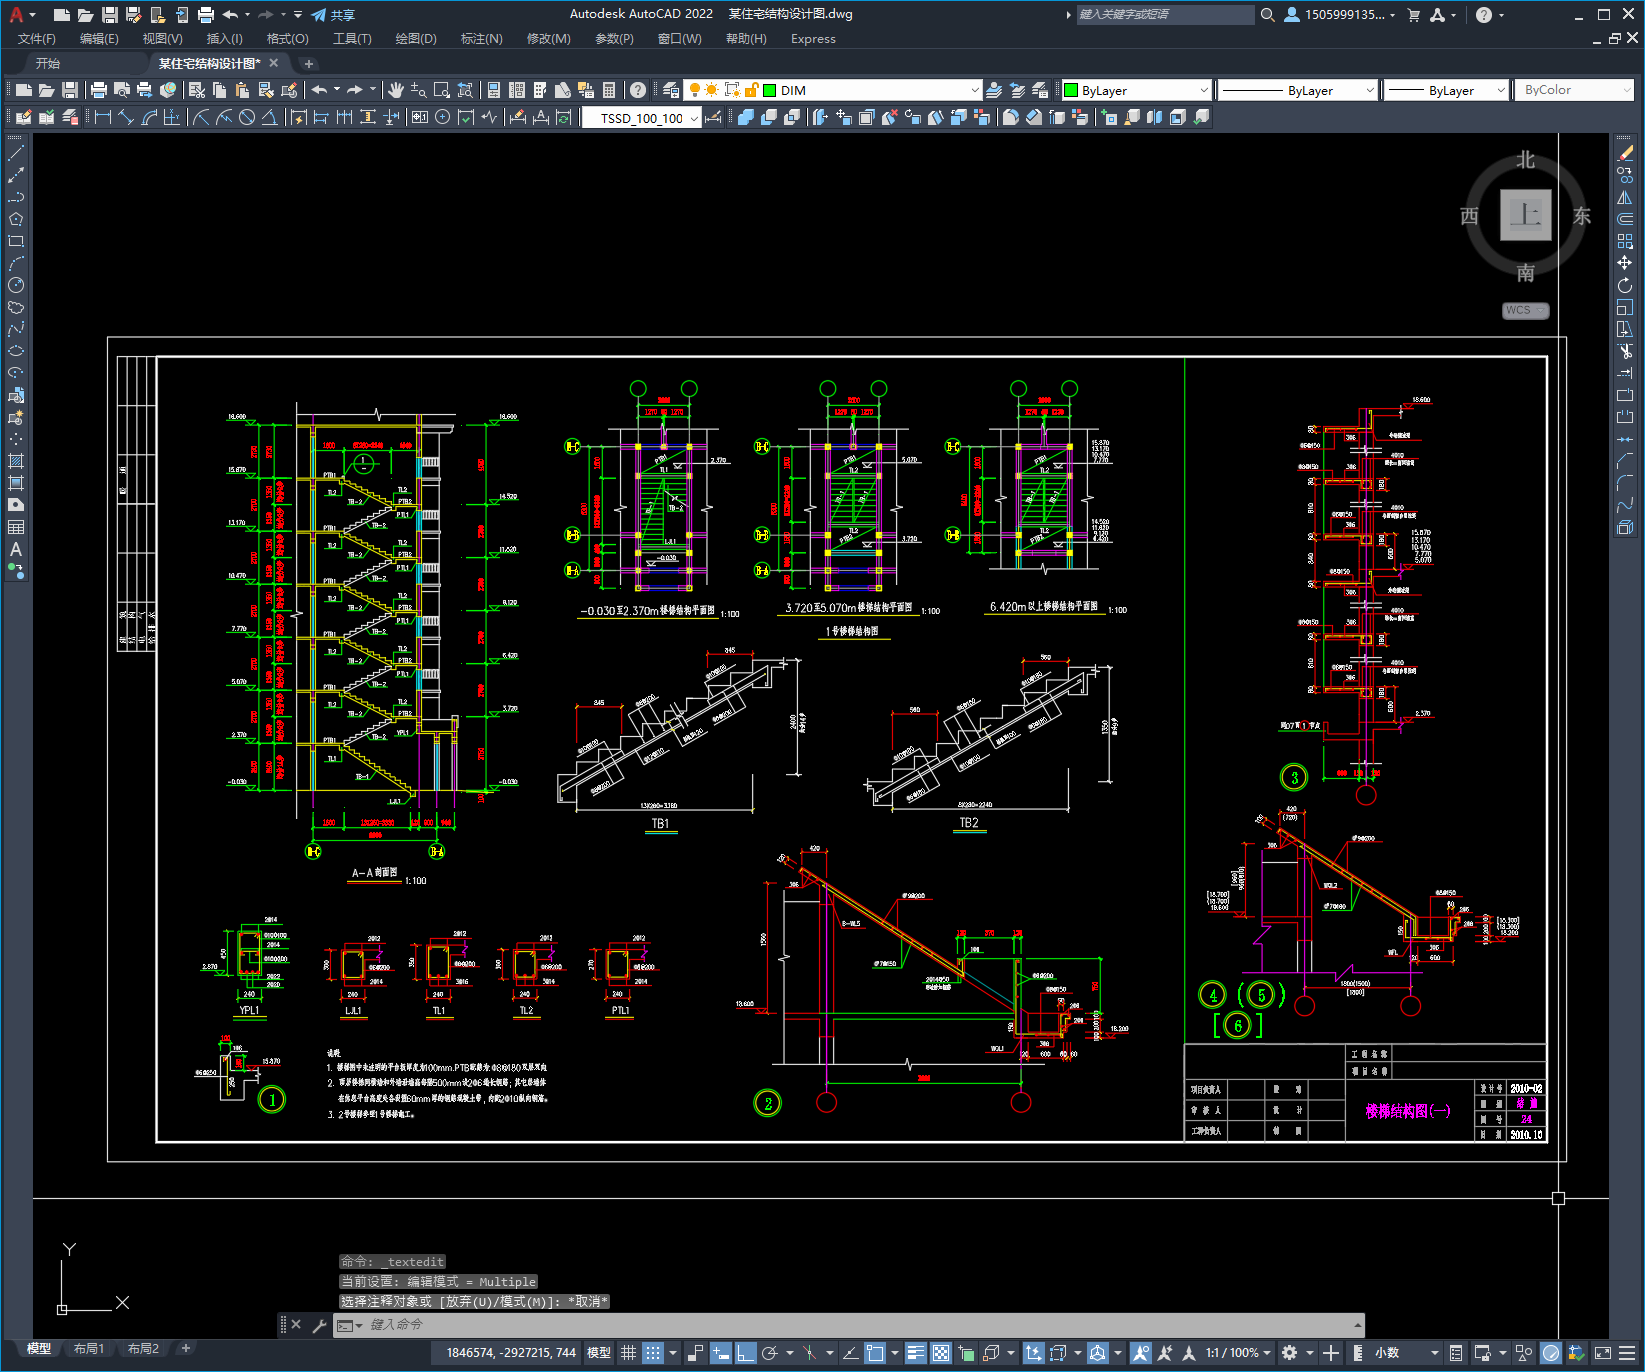The image size is (1645, 1372).
Task: Open the Layer Properties Manager icon
Action: pos(671,90)
